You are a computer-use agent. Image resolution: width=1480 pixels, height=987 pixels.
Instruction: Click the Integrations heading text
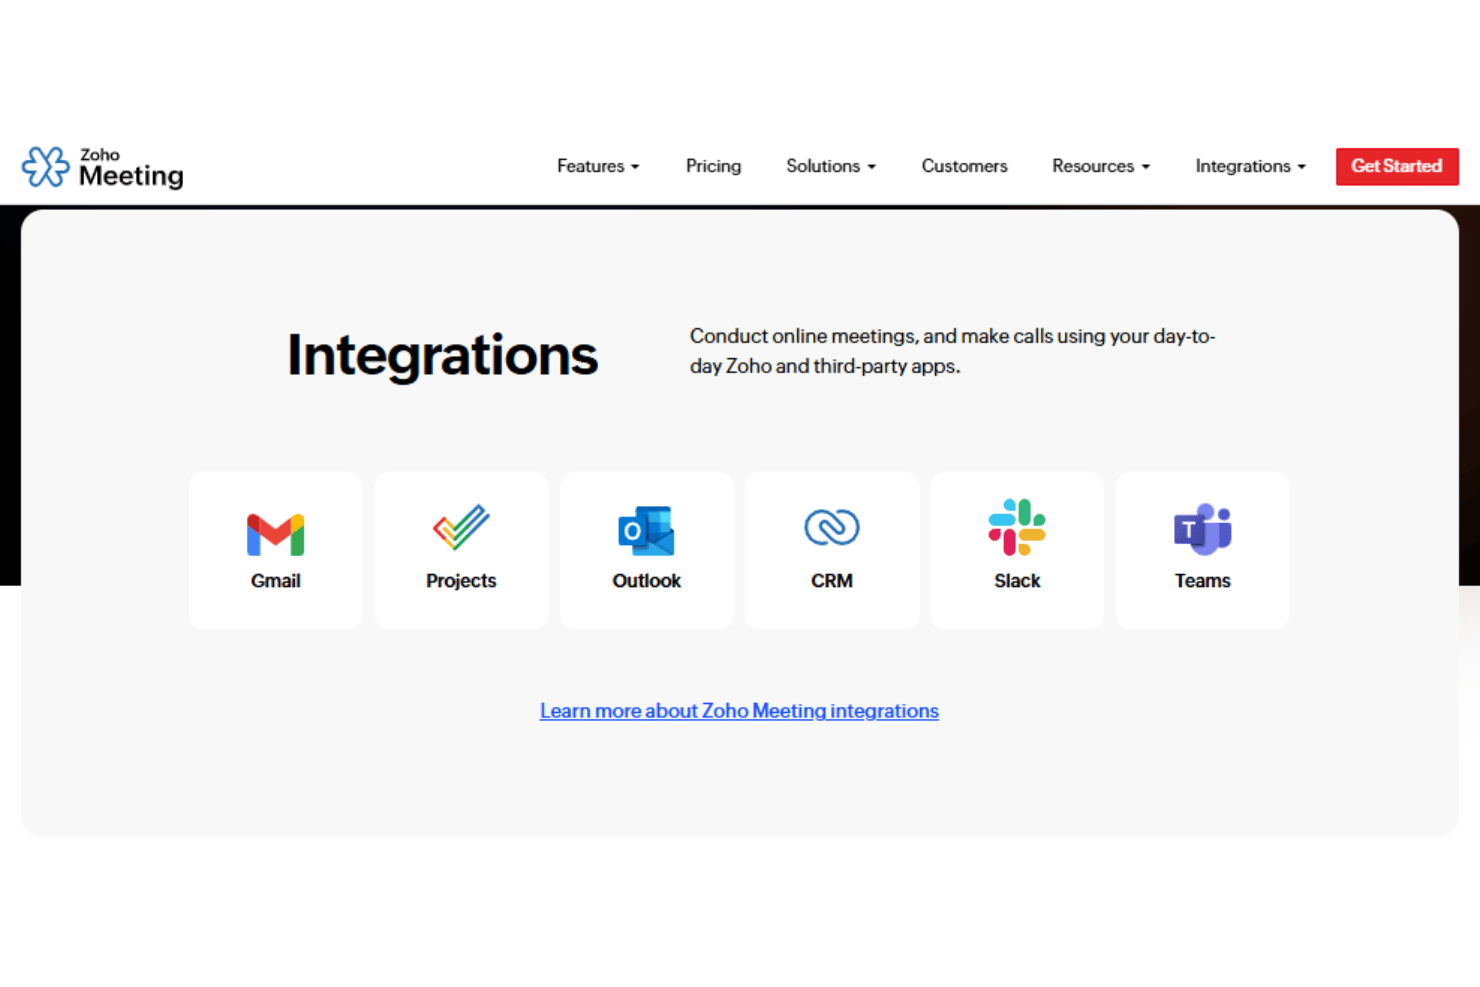coord(442,355)
